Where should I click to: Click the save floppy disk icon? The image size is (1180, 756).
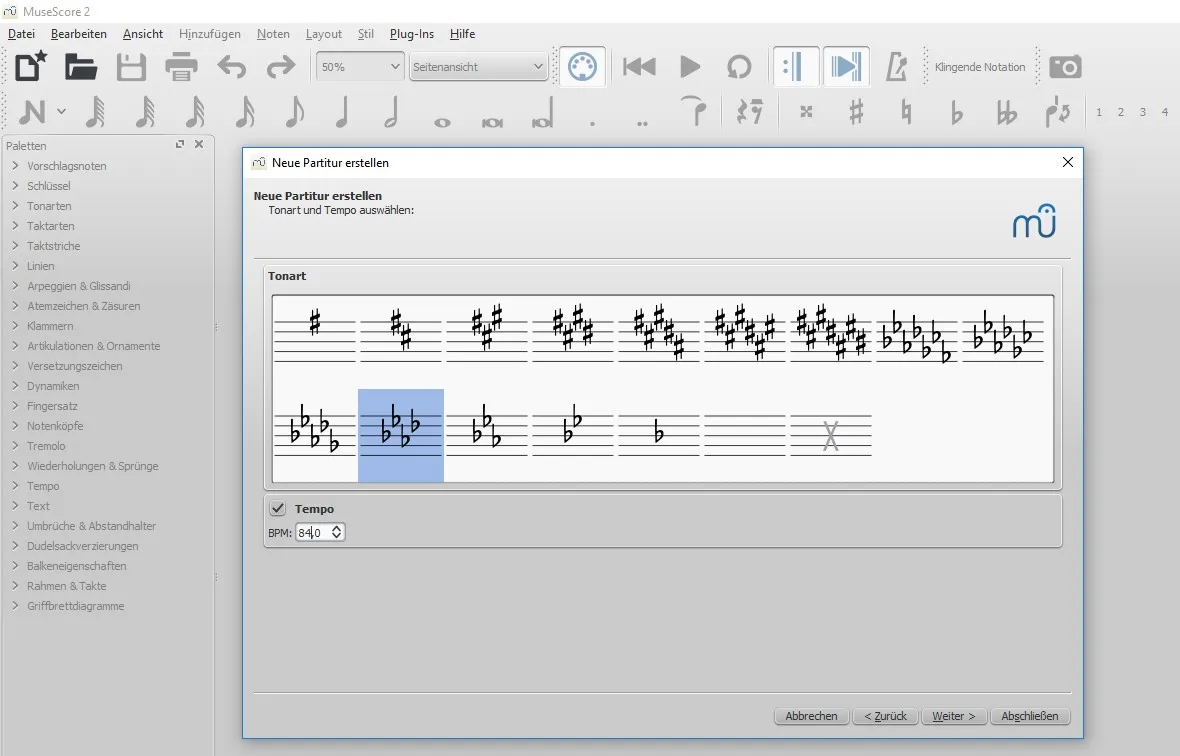click(131, 67)
